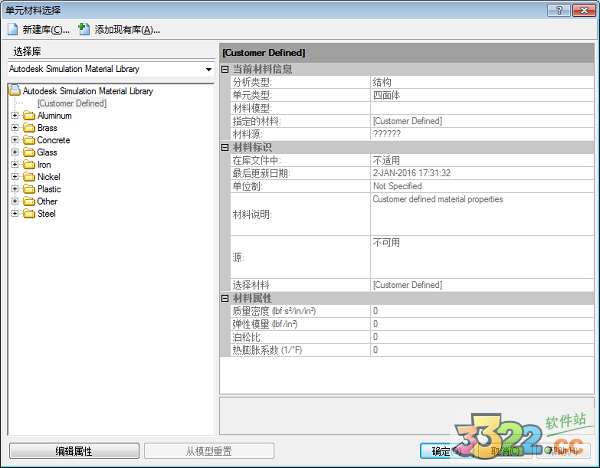Click the add existing library (添加现有库) icon
600x468 pixels.
coord(84,29)
